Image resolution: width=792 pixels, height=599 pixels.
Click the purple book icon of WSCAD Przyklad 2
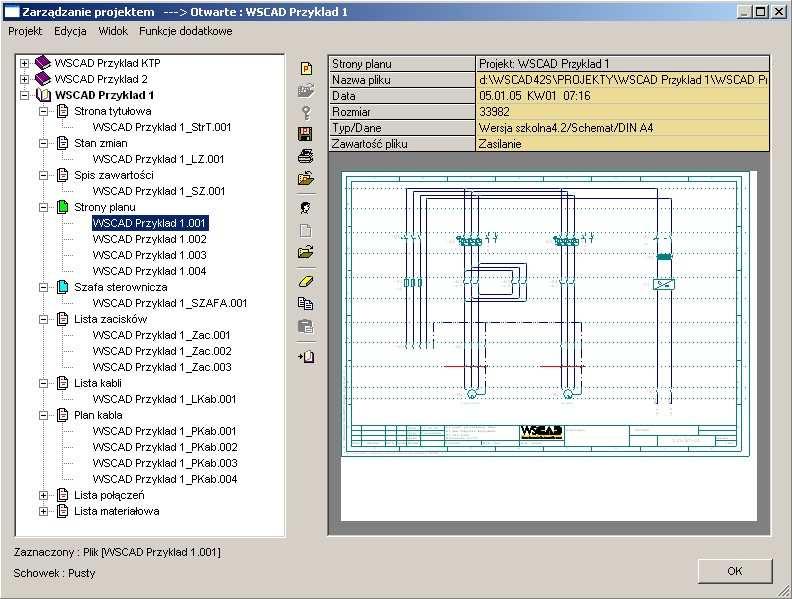(43, 79)
